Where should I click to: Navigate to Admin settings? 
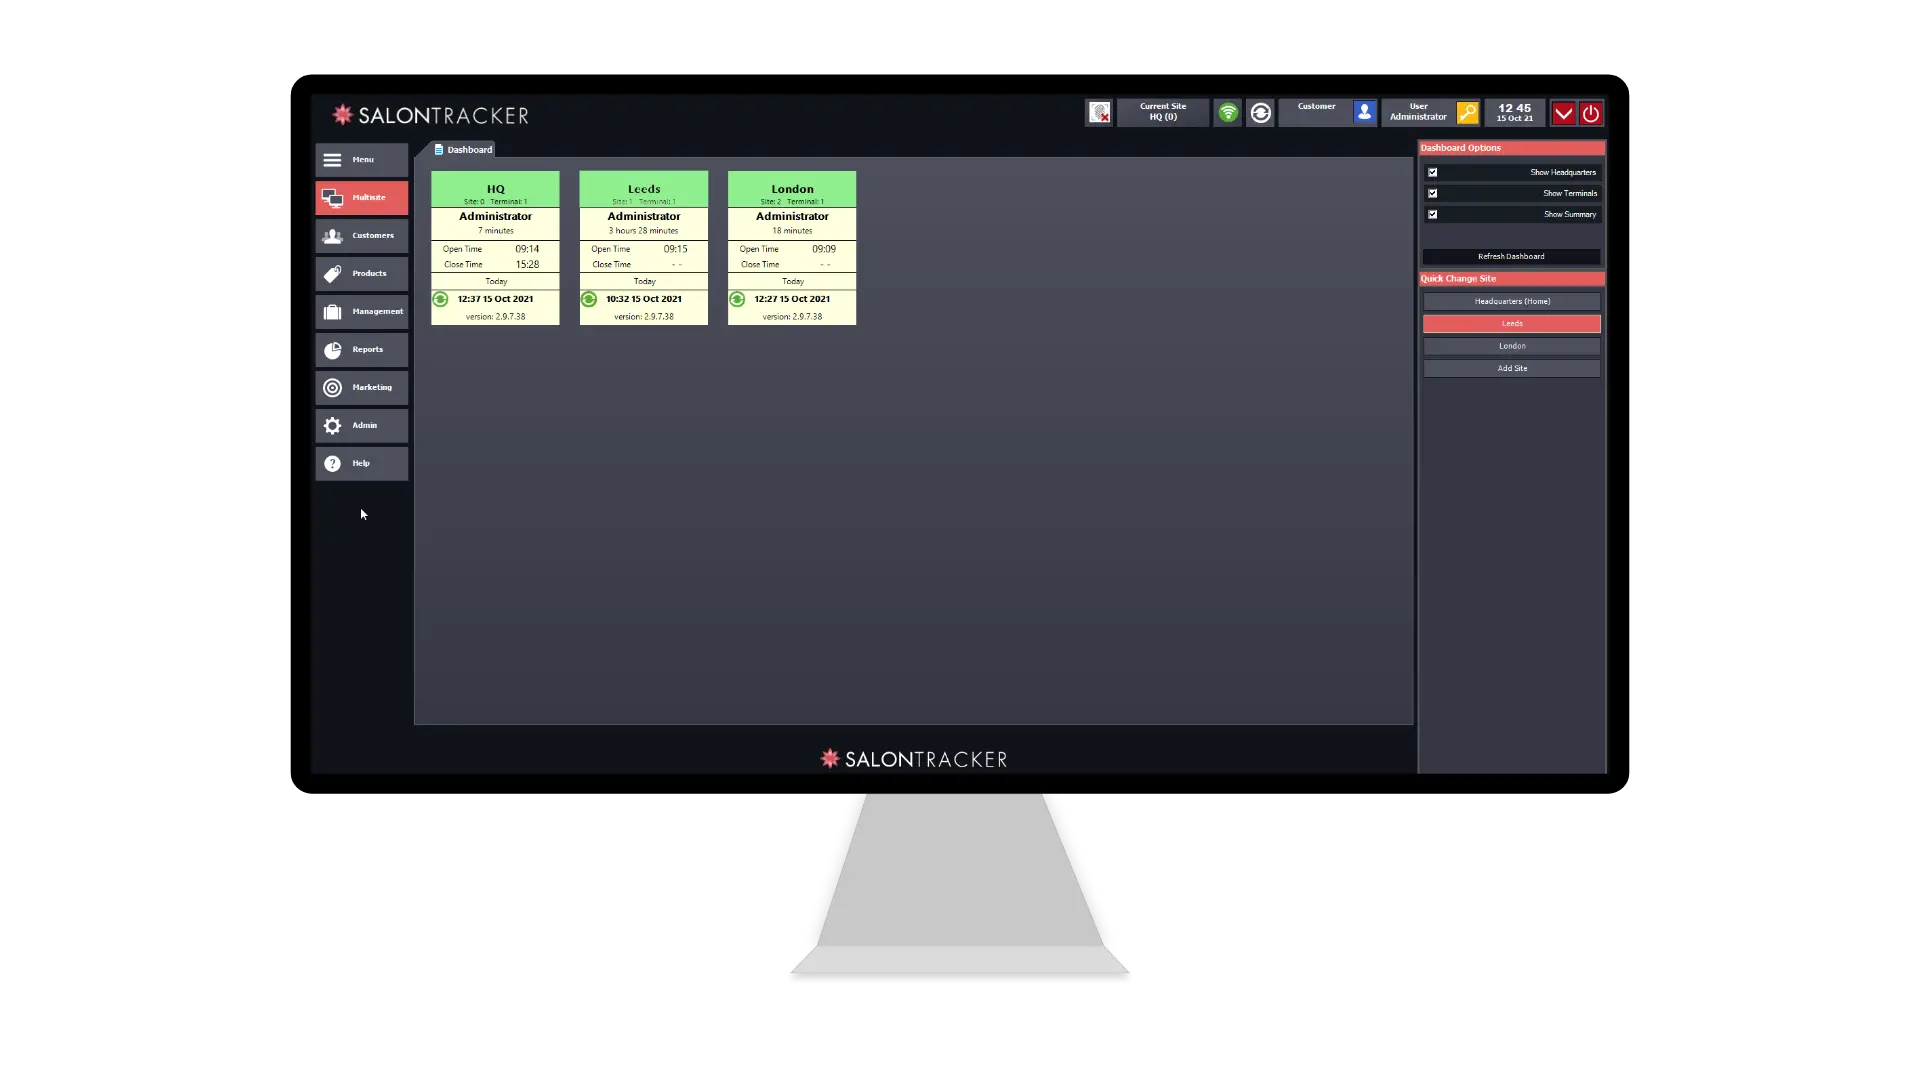pyautogui.click(x=361, y=425)
